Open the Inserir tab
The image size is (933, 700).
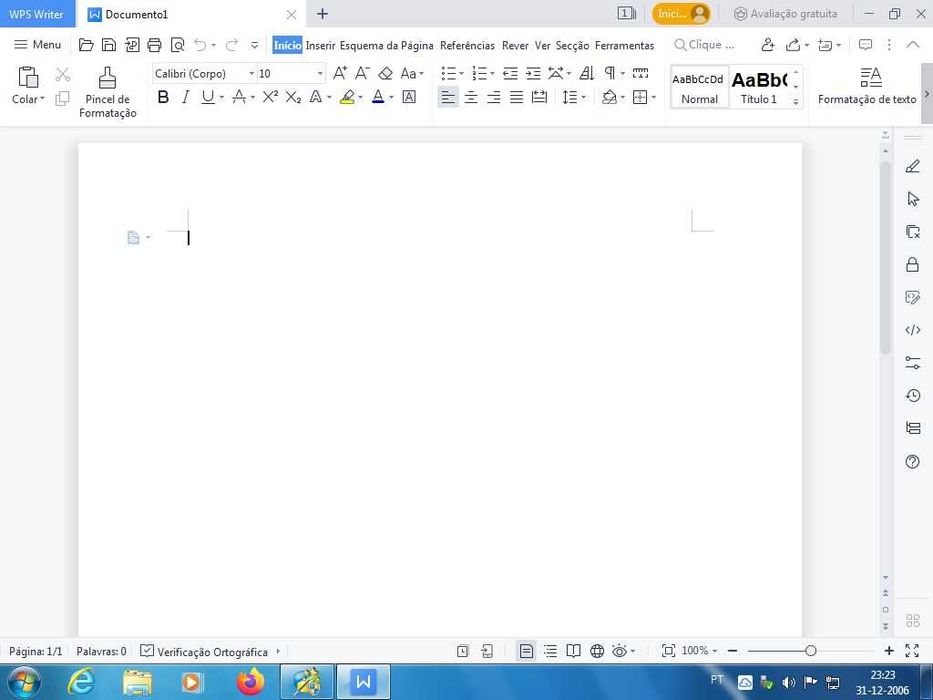[x=320, y=45]
